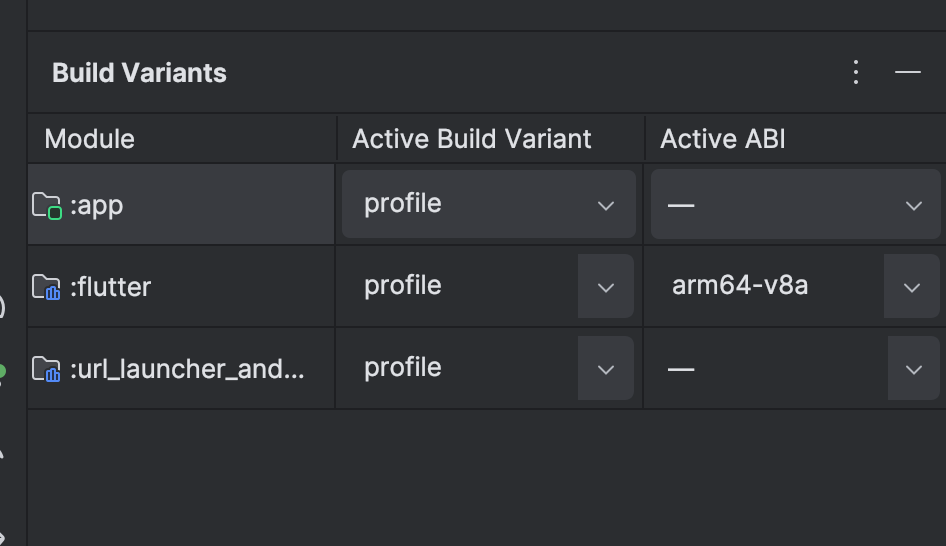
Task: Select the :app module row
Action: click(181, 205)
